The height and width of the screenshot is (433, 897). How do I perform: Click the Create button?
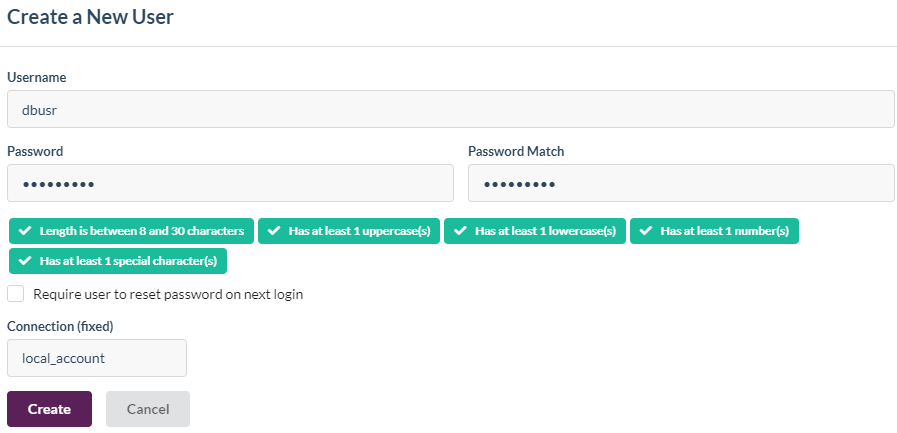point(49,409)
